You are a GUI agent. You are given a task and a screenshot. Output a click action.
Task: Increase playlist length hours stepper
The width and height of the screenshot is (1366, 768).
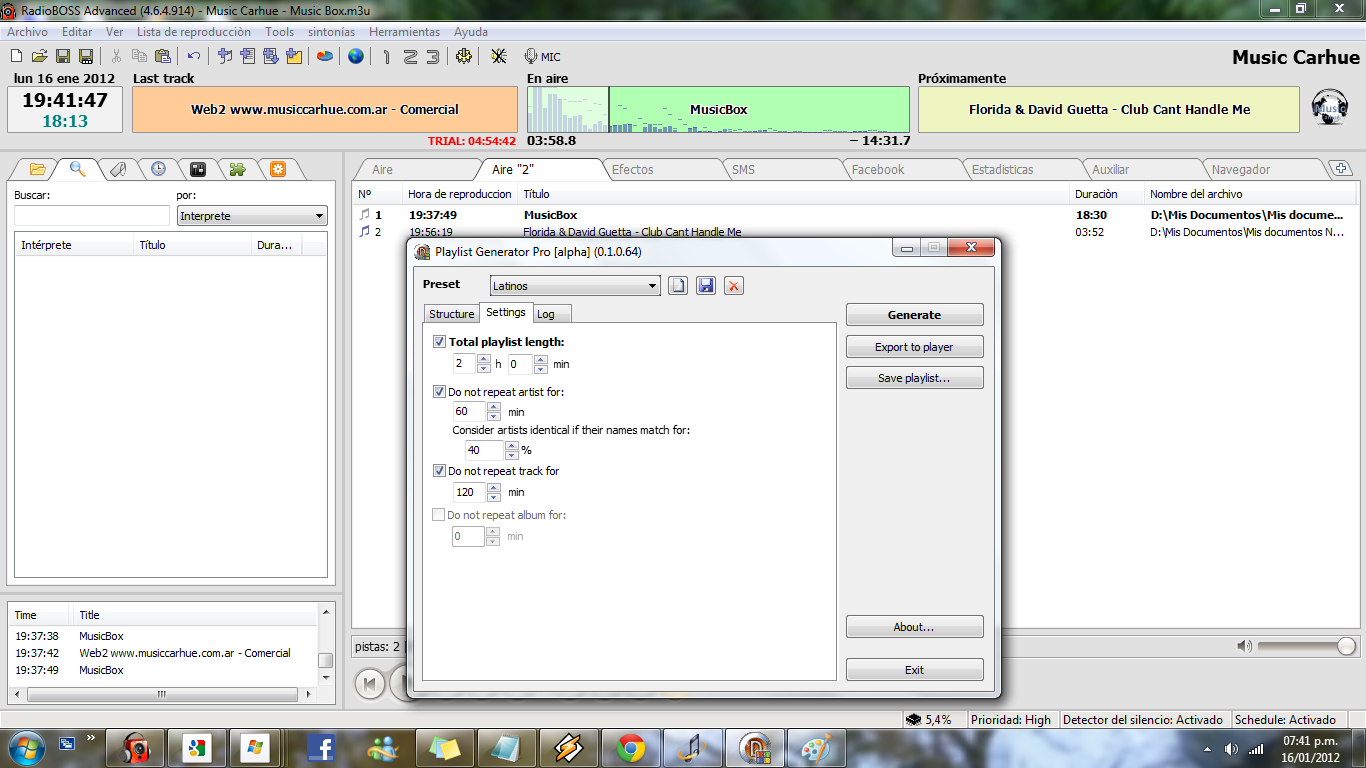484,360
